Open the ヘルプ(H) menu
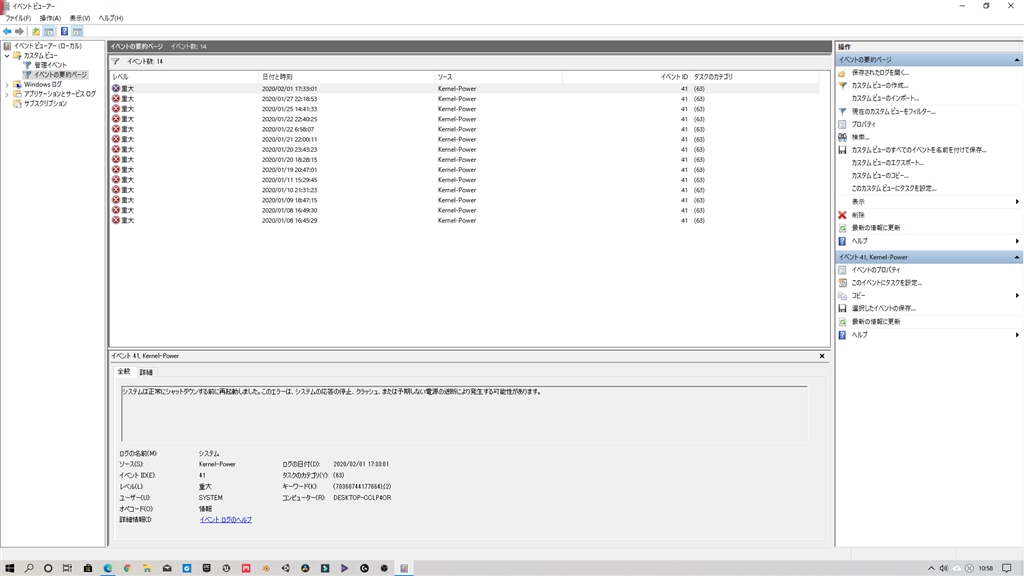1024x576 pixels. (x=110, y=18)
